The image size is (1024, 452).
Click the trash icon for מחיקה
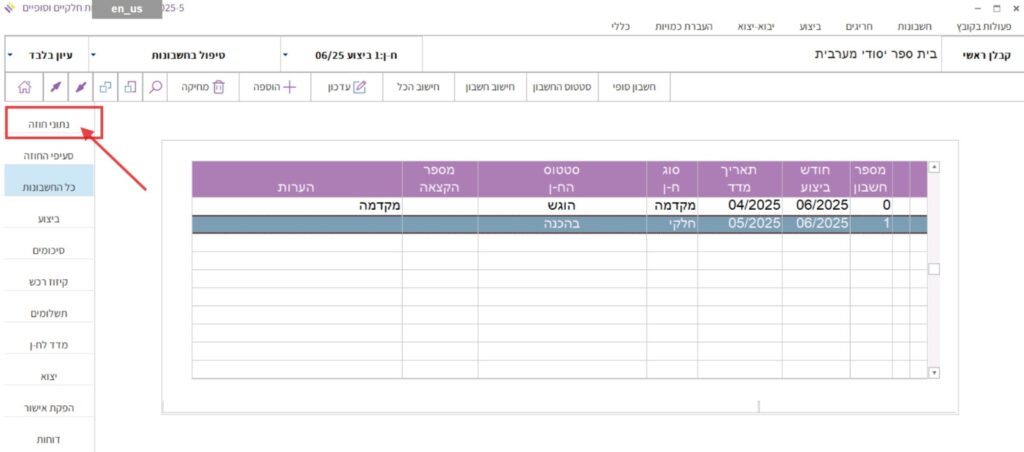tap(219, 87)
